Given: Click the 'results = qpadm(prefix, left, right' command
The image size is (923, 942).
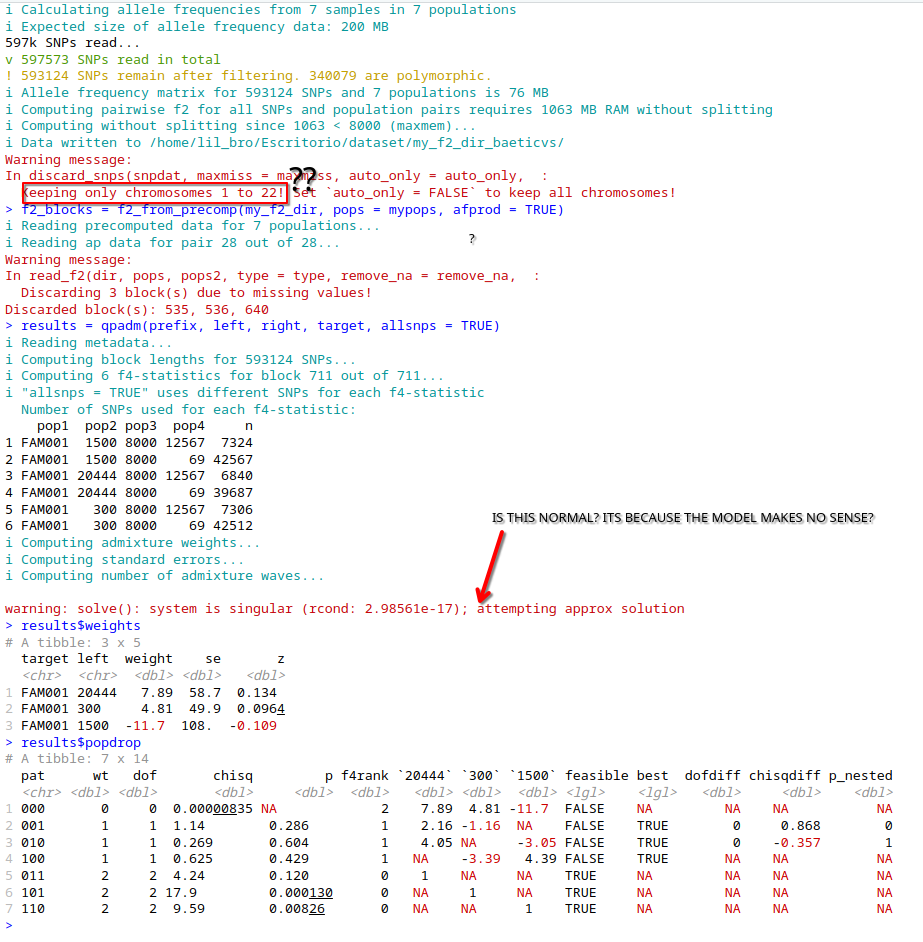Looking at the screenshot, I should tap(252, 326).
